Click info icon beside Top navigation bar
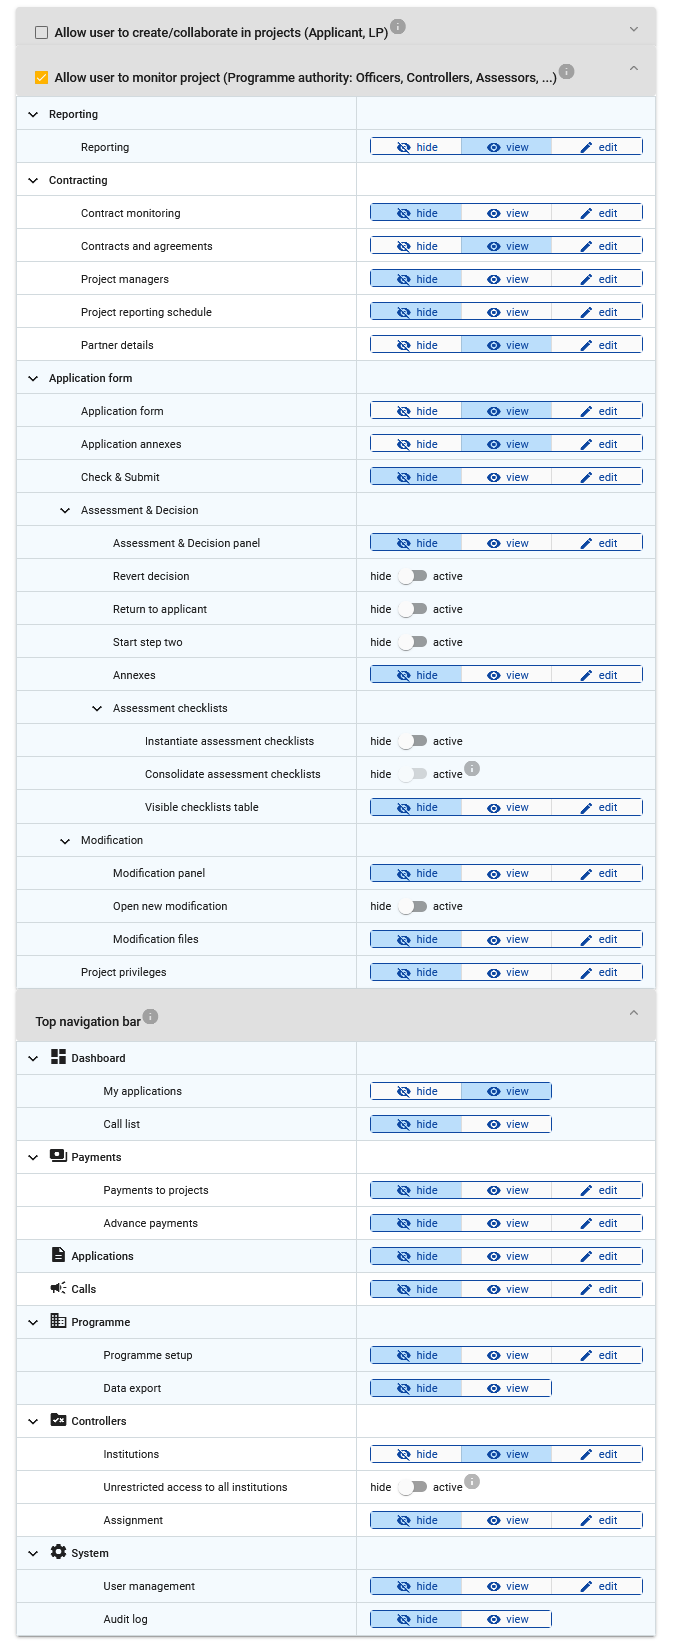Screen dimensions: 688x1644 150,1017
